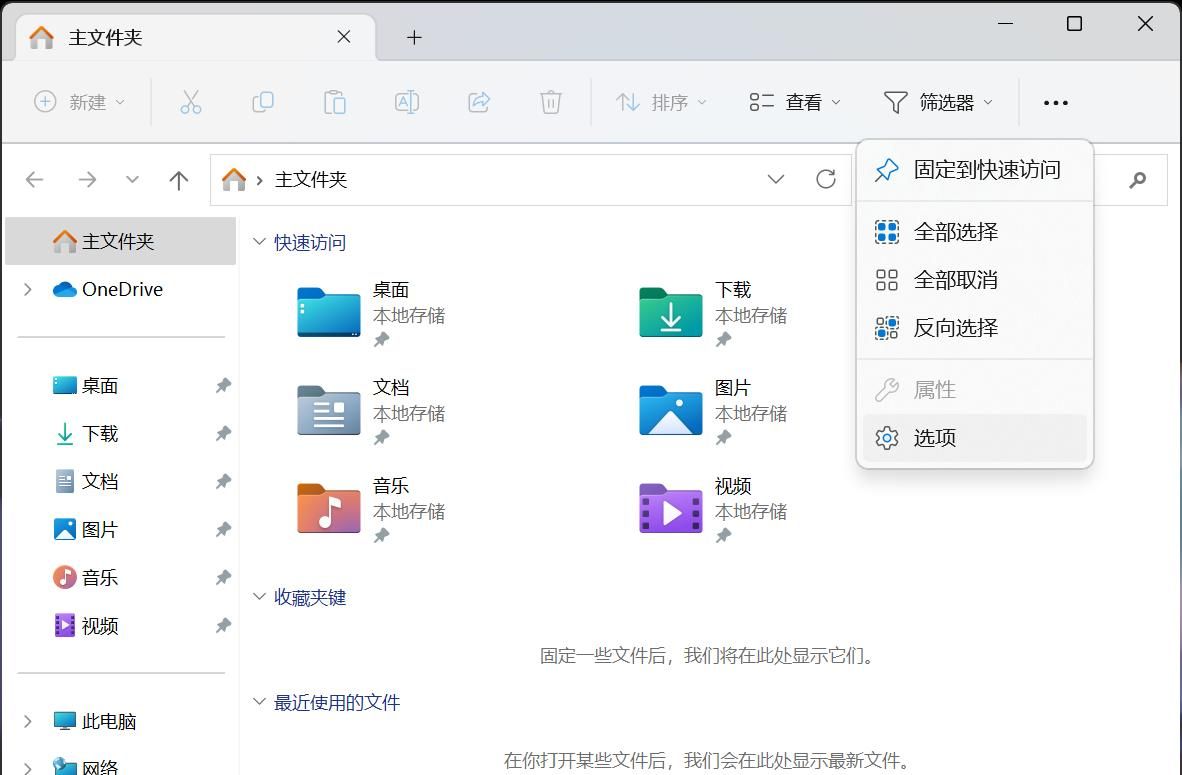Screen dimensions: 1182x775
Task: Select the 主文件夹 tab
Action: tap(194, 38)
